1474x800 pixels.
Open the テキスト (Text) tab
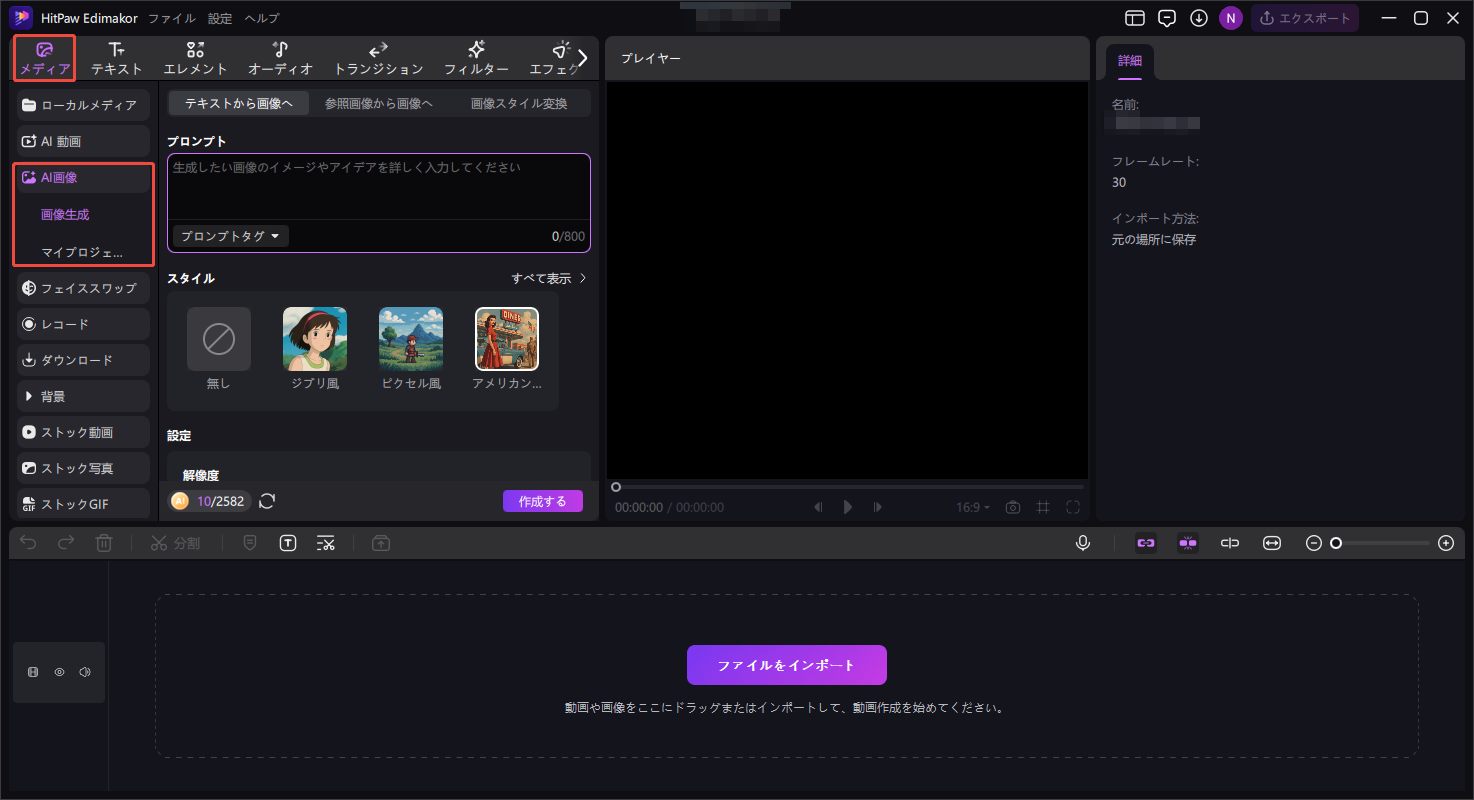[117, 59]
